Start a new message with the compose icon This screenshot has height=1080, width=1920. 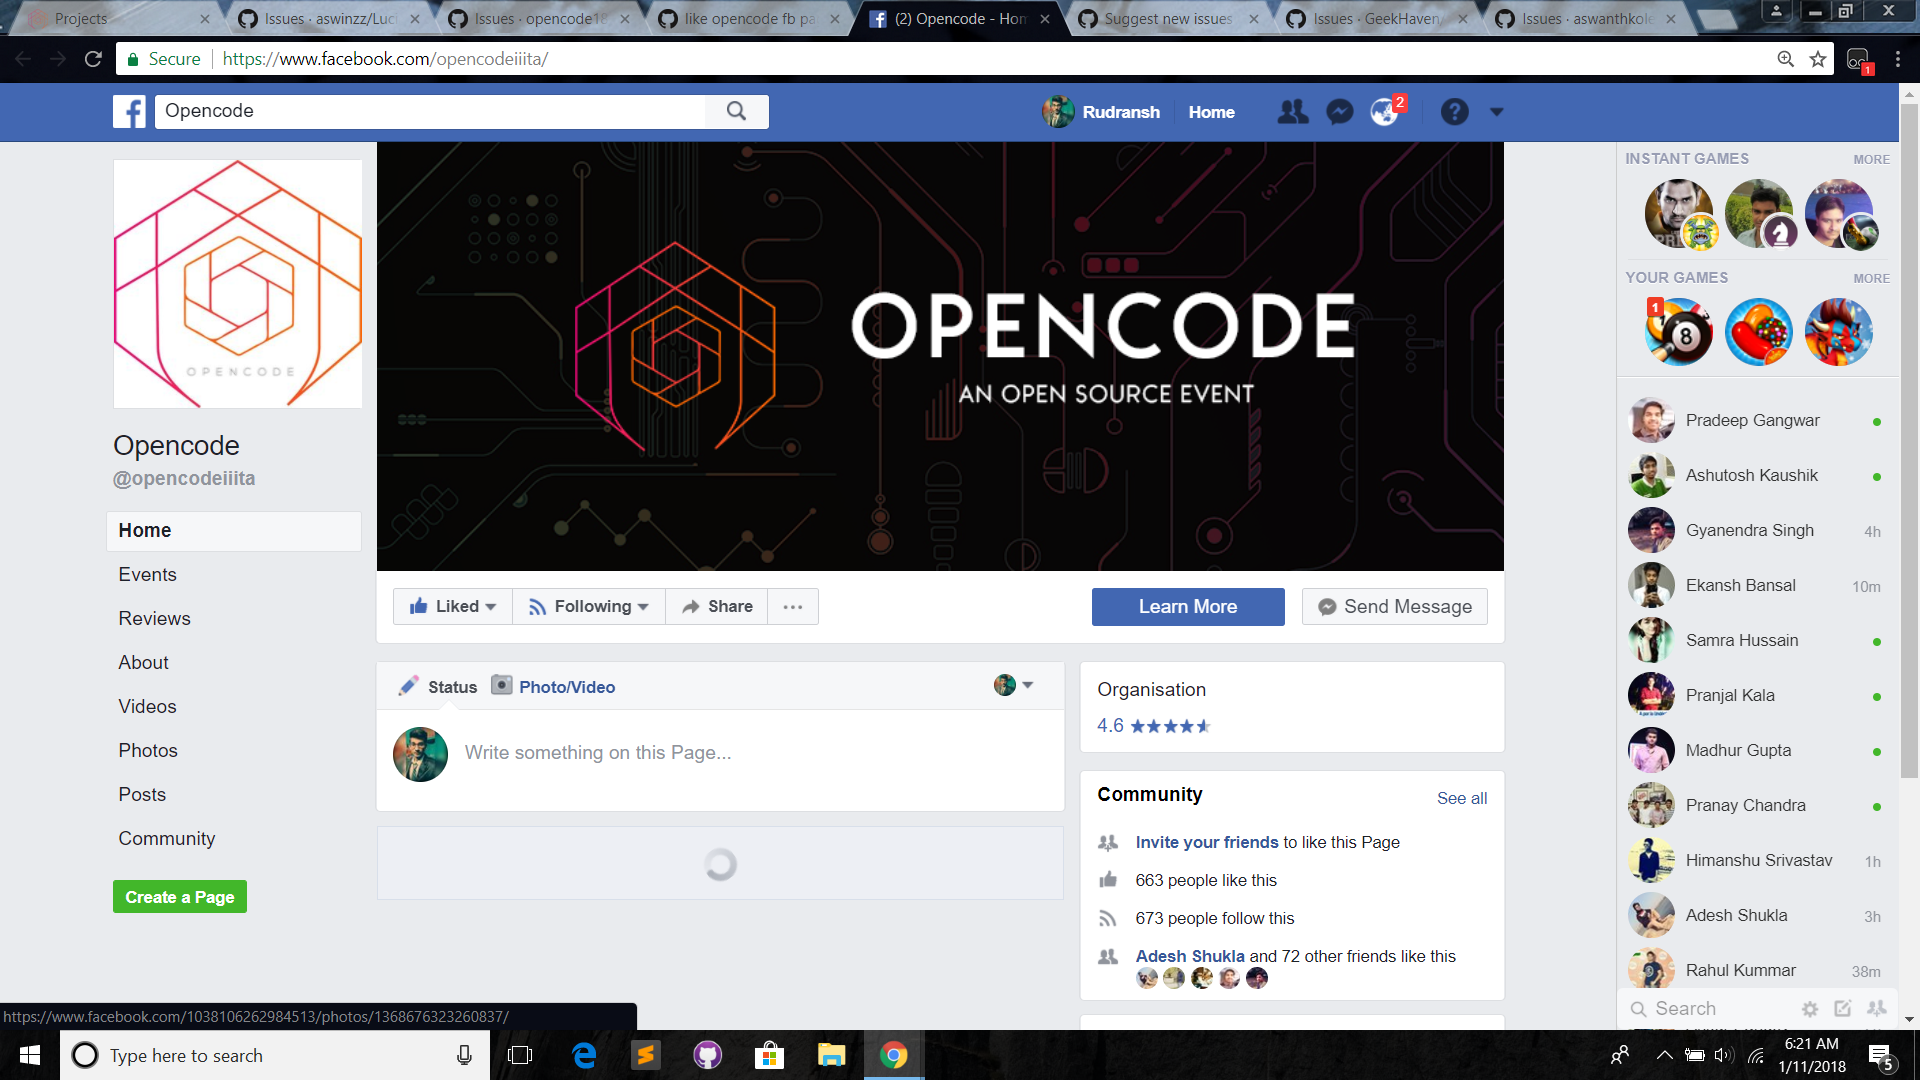coord(1843,1009)
